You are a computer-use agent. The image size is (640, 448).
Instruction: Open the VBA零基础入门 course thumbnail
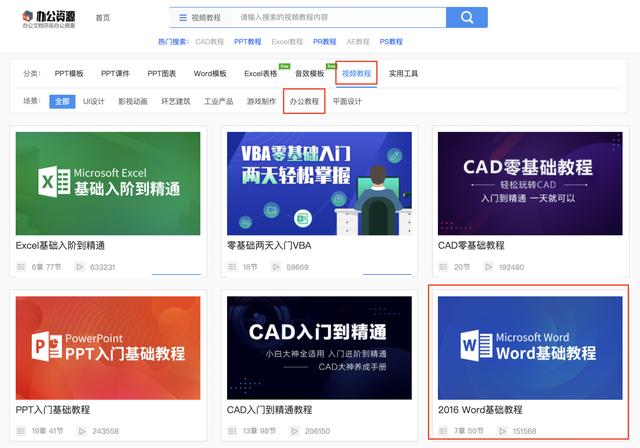pos(319,183)
